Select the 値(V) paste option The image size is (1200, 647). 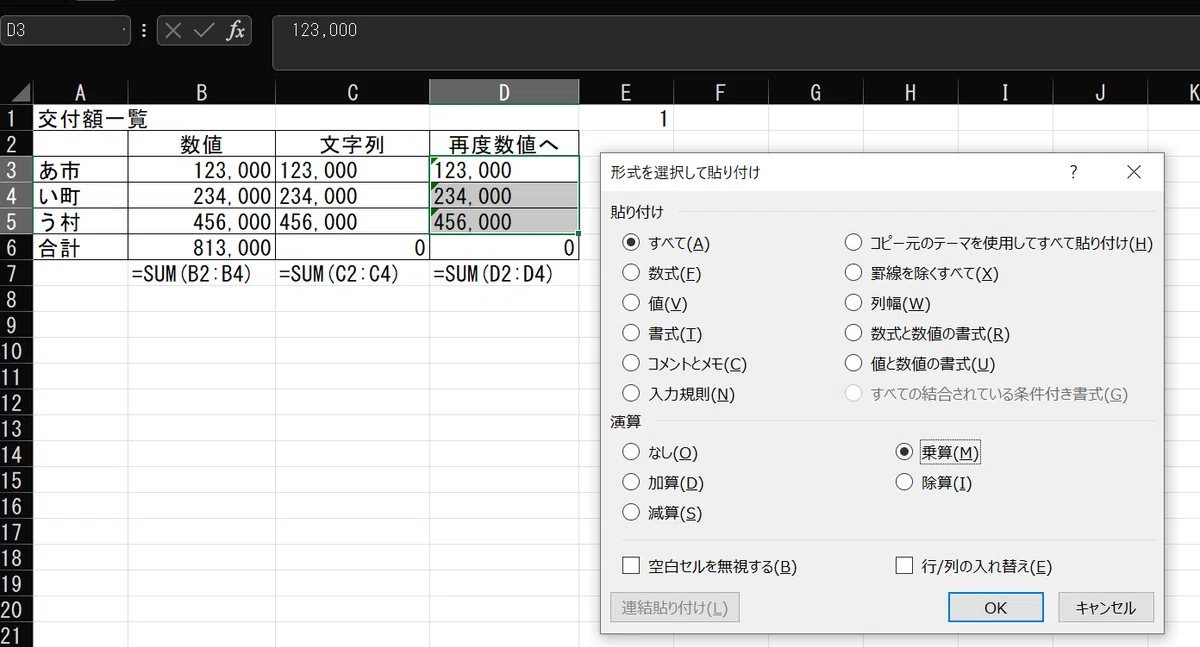(x=654, y=303)
